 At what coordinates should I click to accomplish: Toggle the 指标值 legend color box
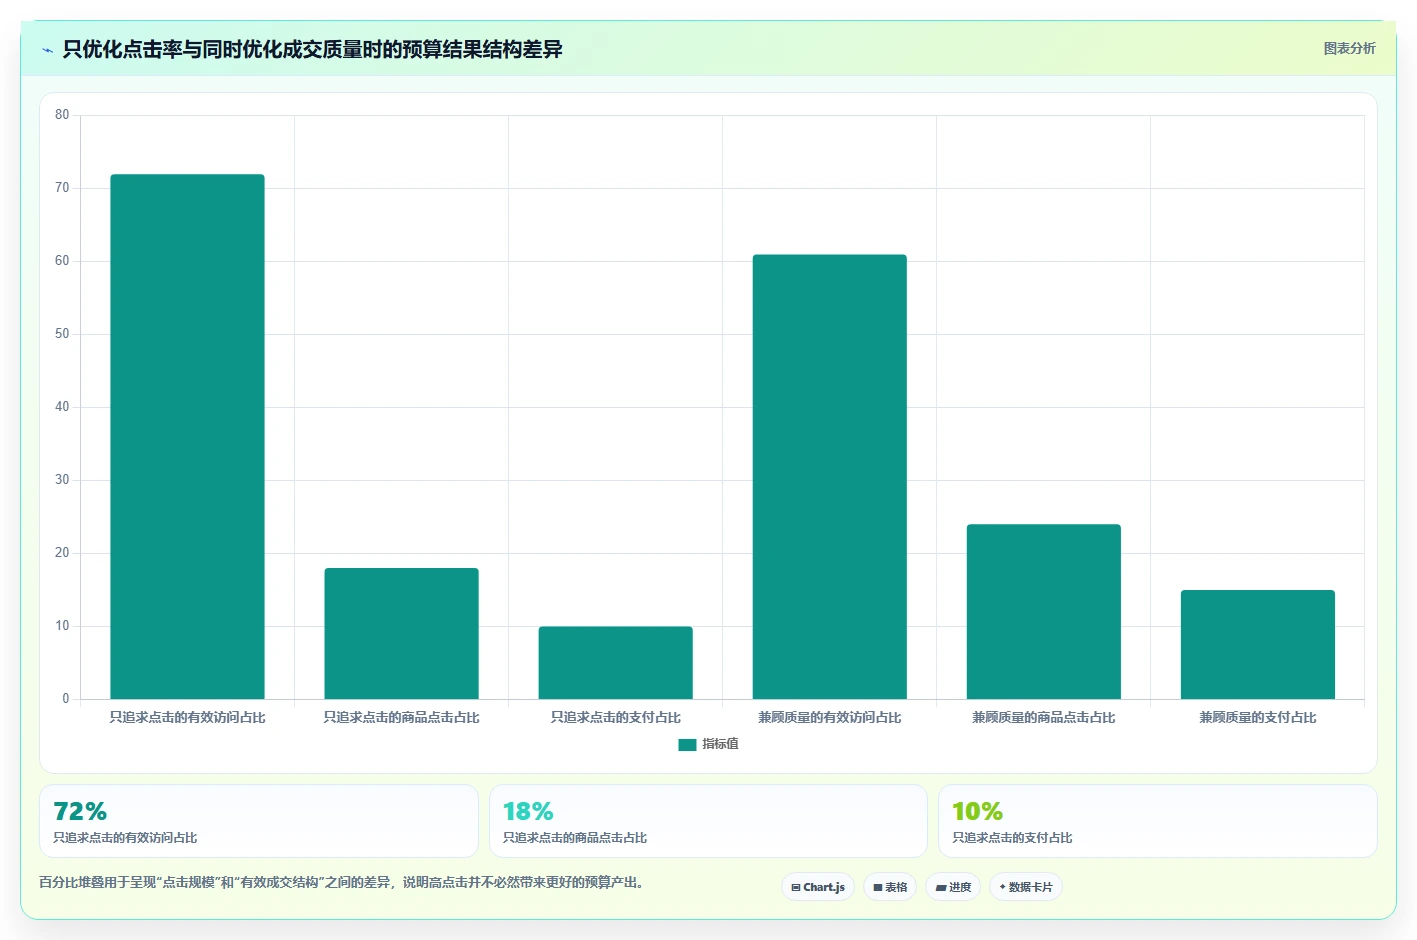tap(687, 744)
